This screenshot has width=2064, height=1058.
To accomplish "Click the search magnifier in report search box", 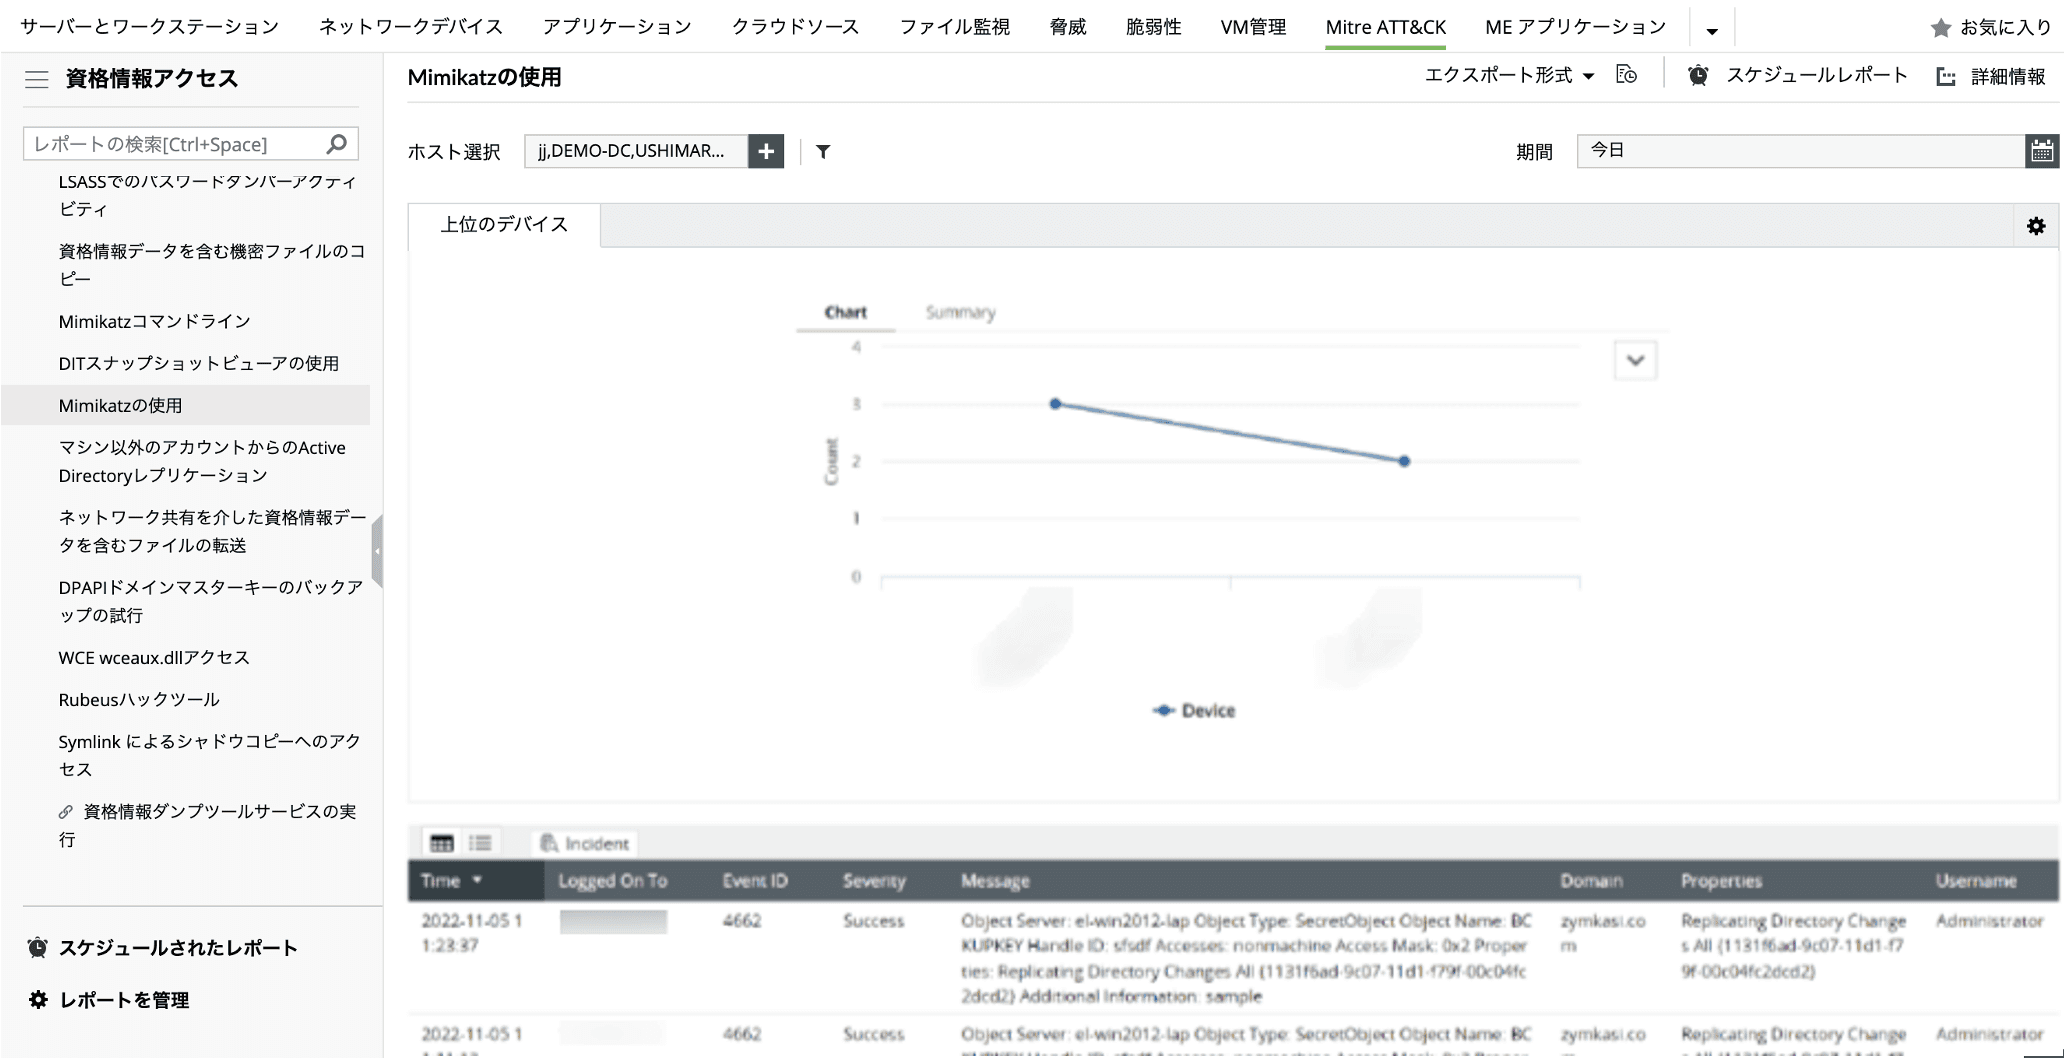I will coord(337,144).
